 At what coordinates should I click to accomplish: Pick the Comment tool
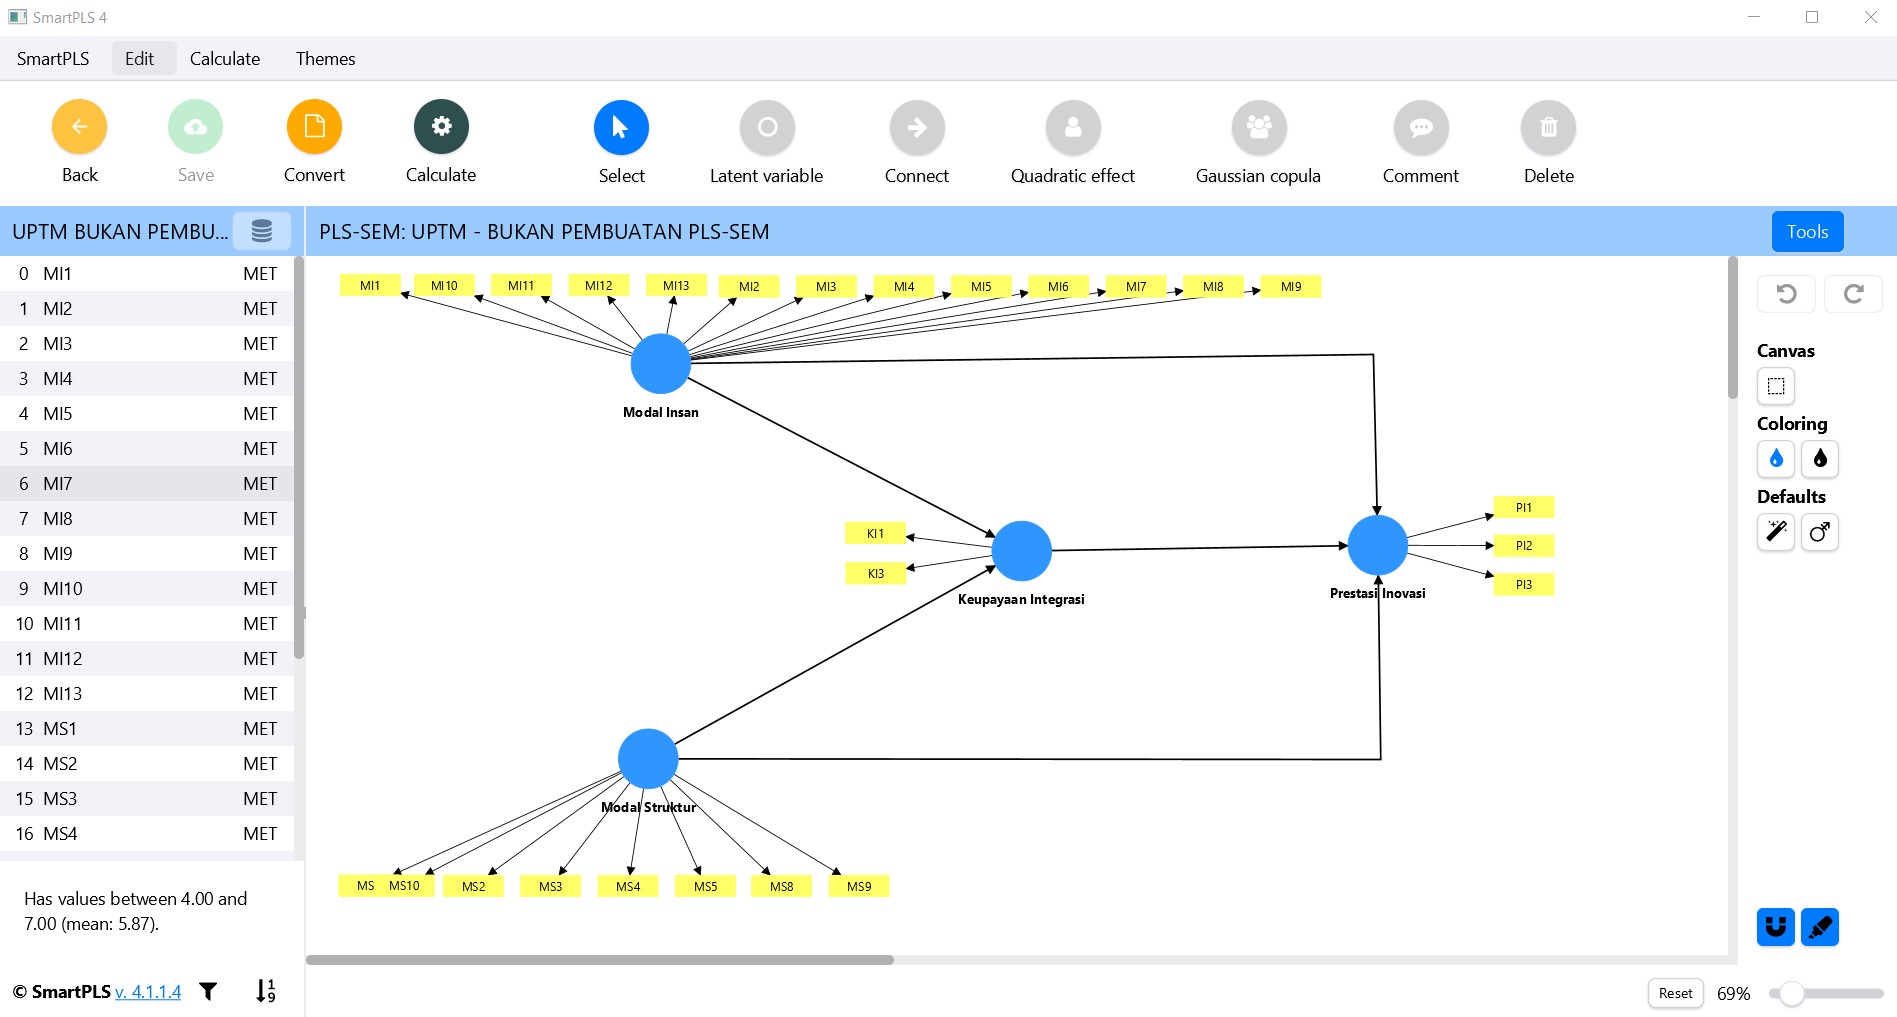(x=1421, y=128)
